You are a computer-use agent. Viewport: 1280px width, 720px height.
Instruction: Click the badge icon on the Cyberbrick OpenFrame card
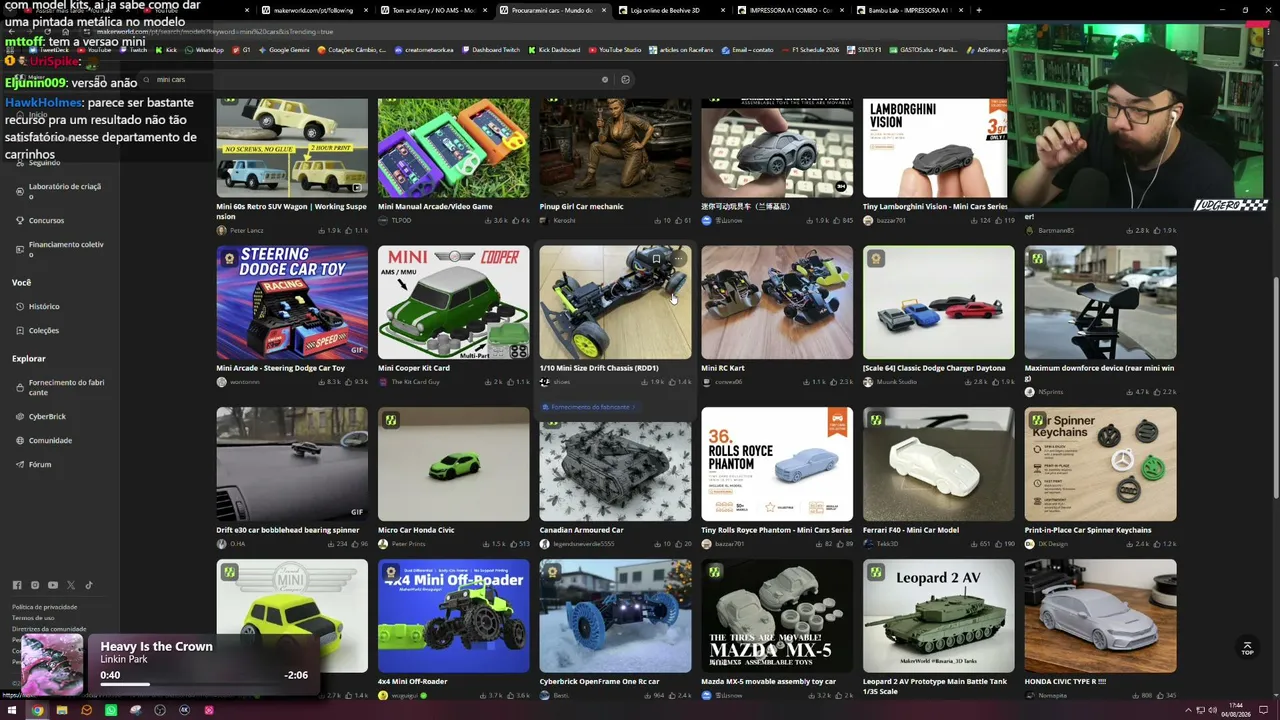coord(553,572)
